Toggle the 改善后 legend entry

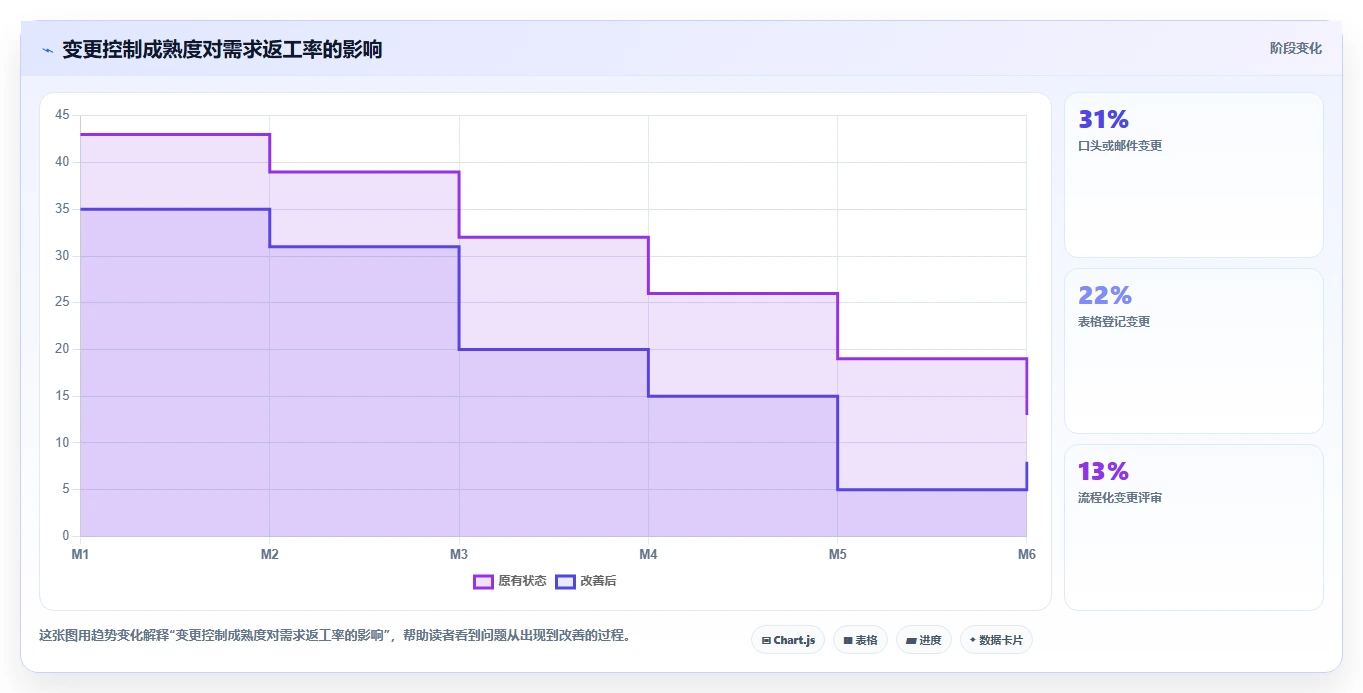point(586,581)
